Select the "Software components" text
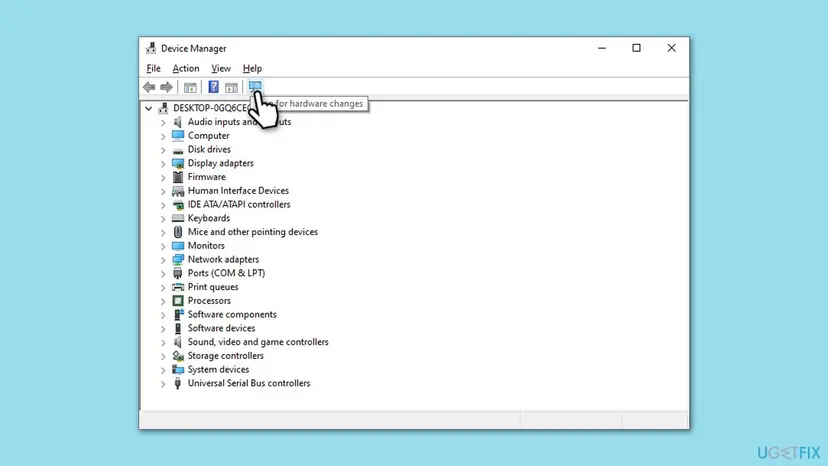Screen dimensions: 828x466 pos(232,314)
